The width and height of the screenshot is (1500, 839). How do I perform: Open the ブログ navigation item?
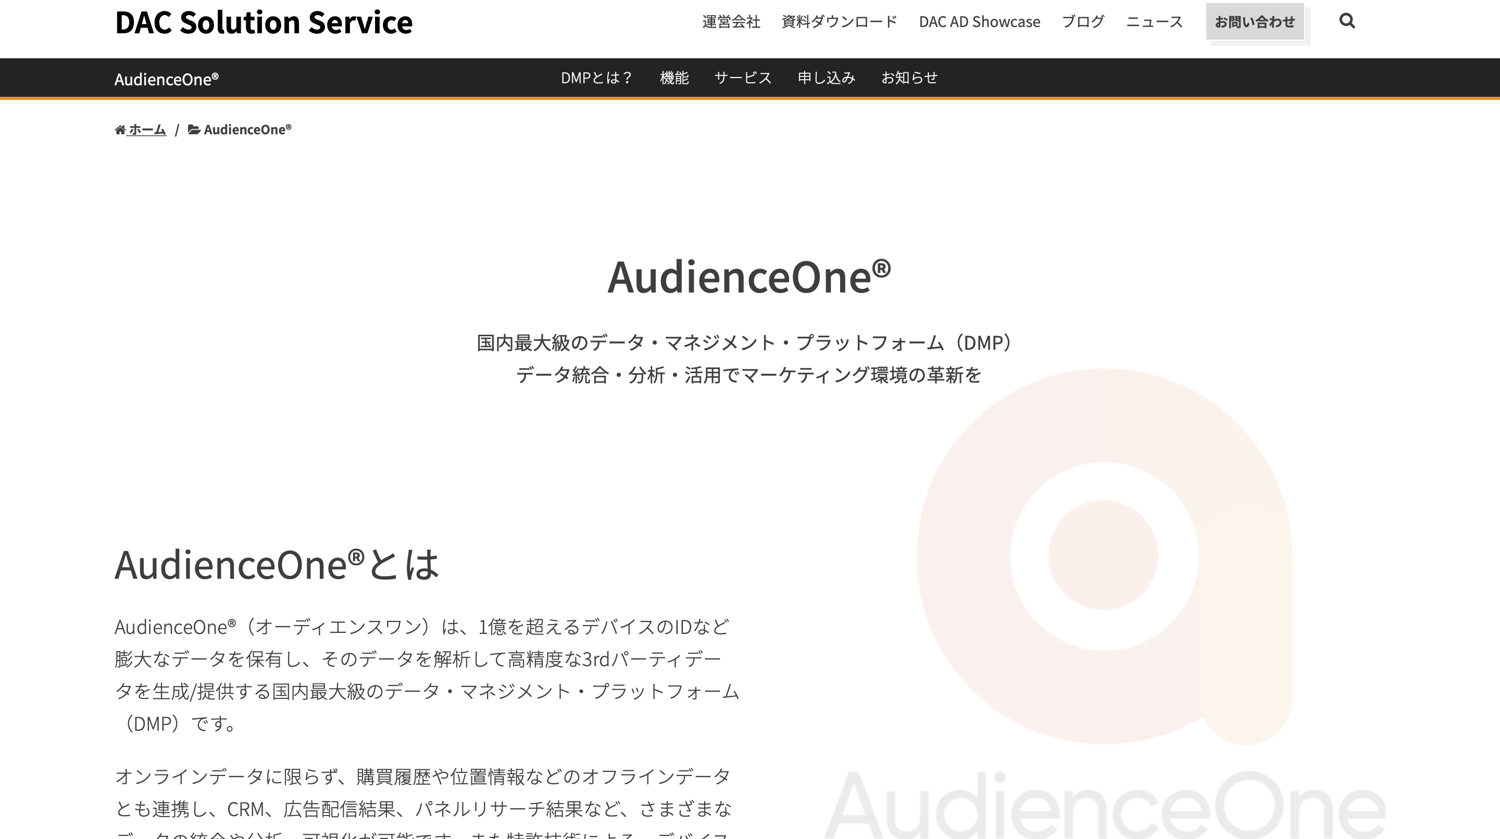[1083, 21]
